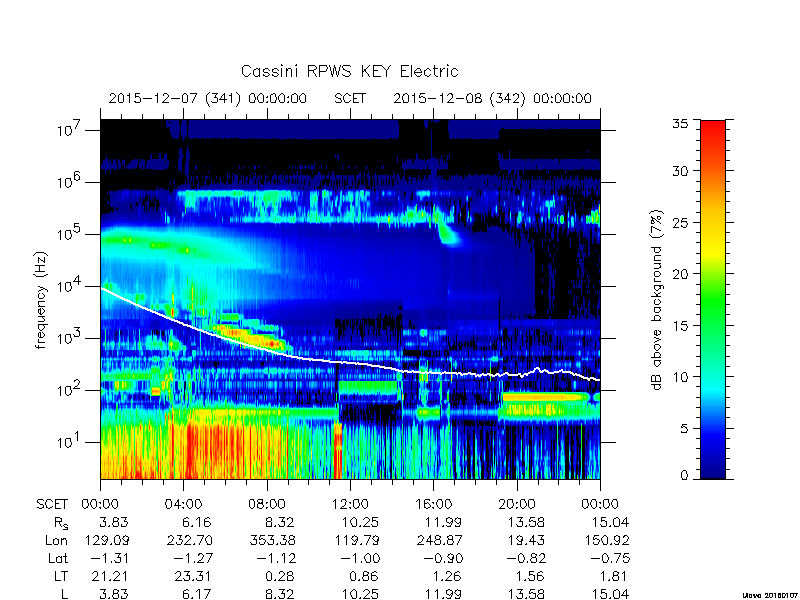Click the 10^7 frequency axis label
The height and width of the screenshot is (600, 800).
pos(68,130)
